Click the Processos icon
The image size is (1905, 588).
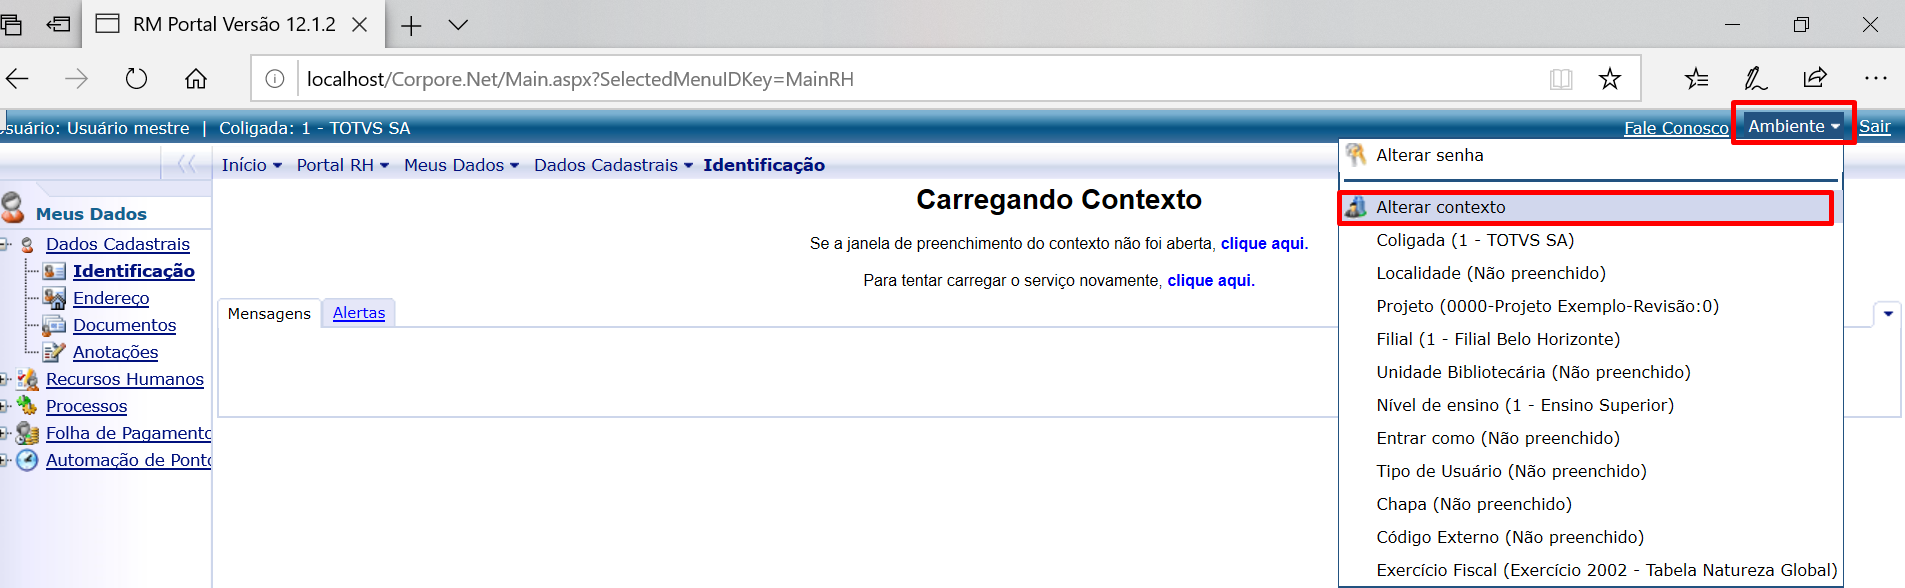click(x=28, y=406)
